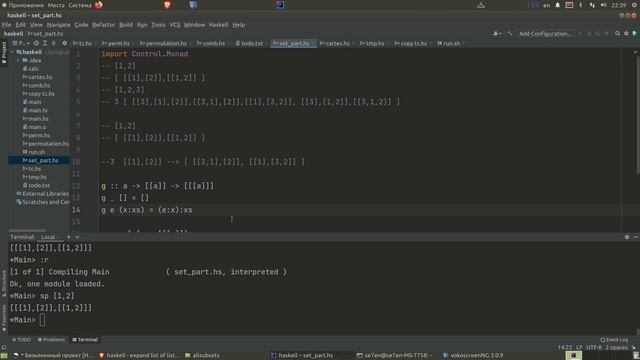Viewport: 640px width, 360px height.
Task: Select main.o in project tree
Action: tap(35, 127)
